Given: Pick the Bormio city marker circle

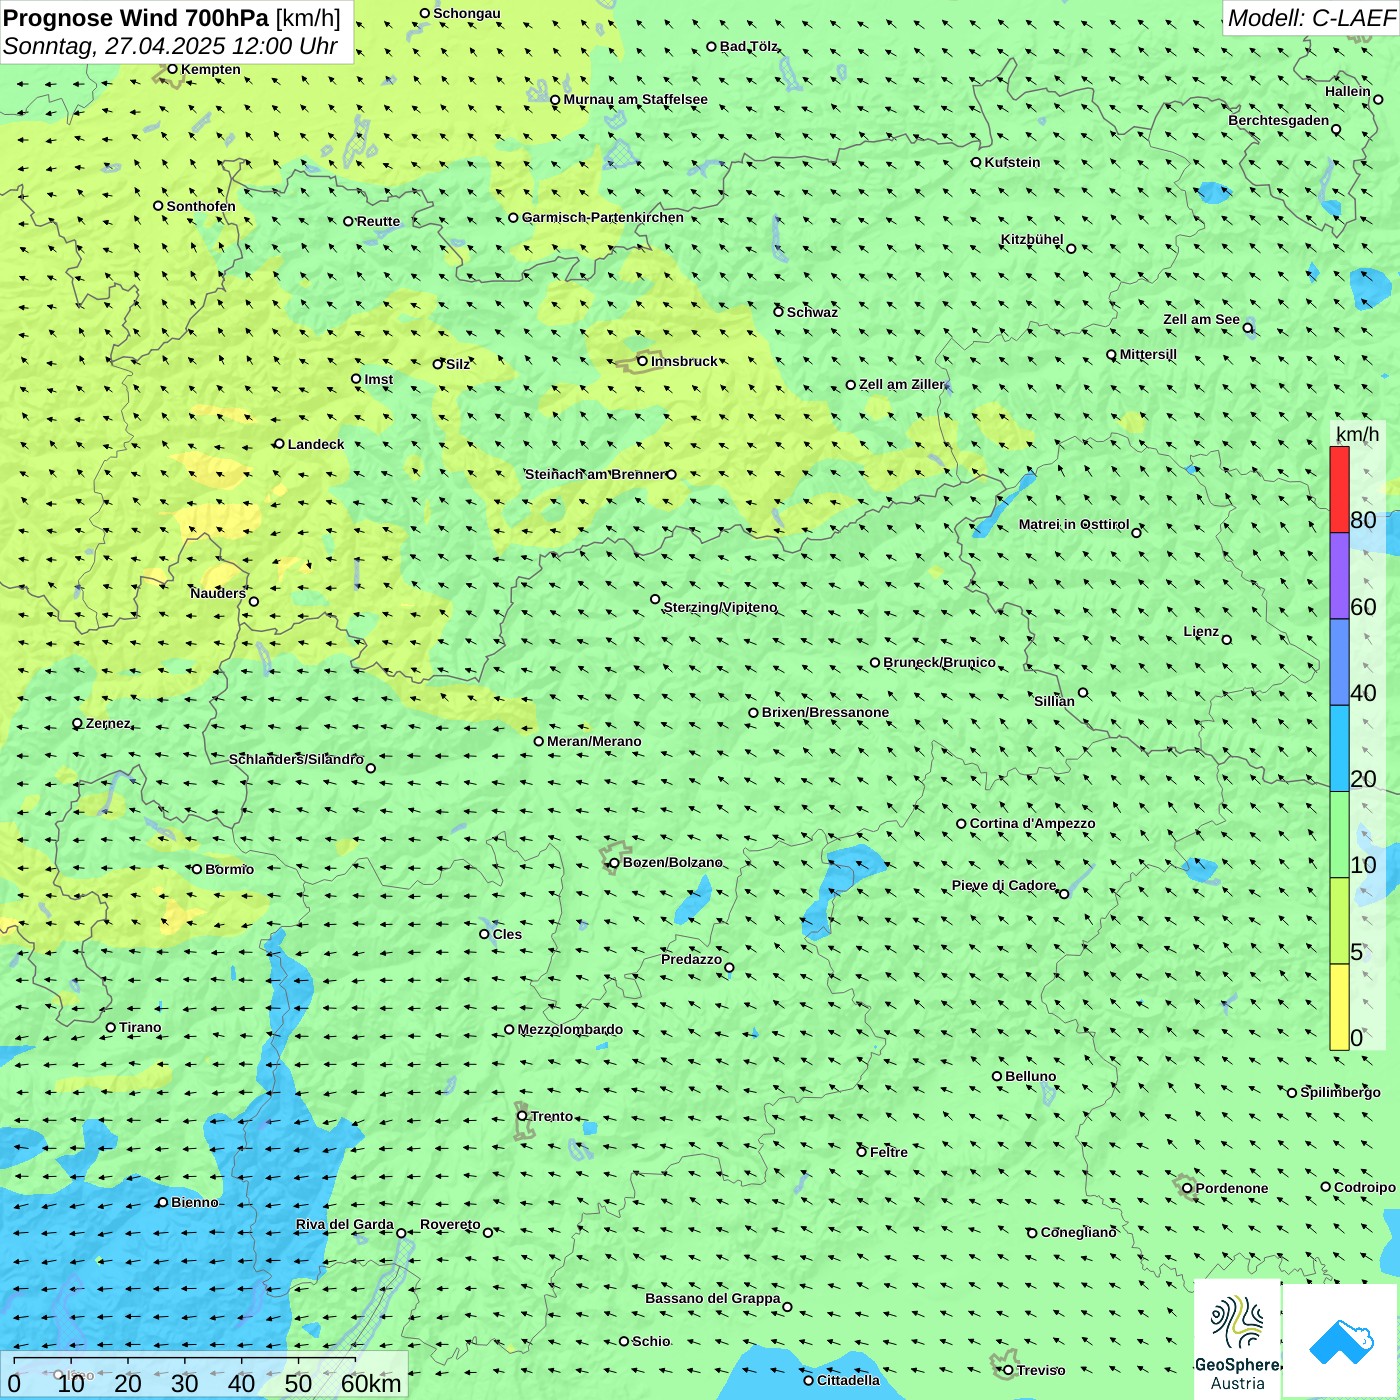Looking at the screenshot, I should (197, 869).
